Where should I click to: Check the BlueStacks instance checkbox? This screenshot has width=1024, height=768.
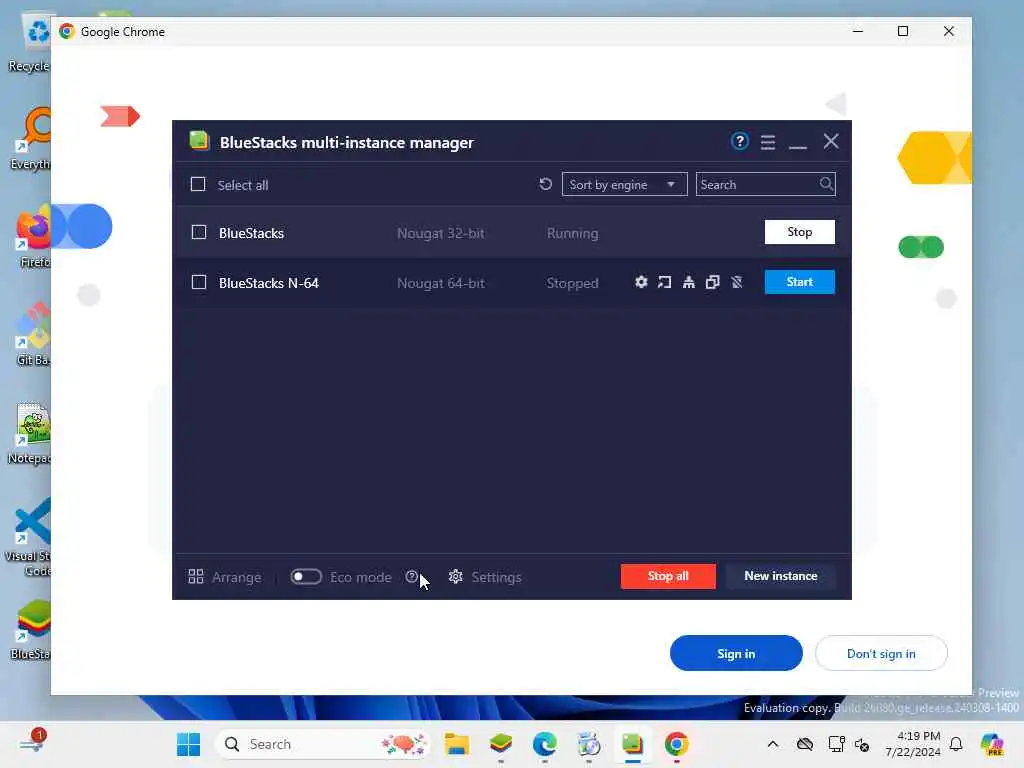click(199, 232)
